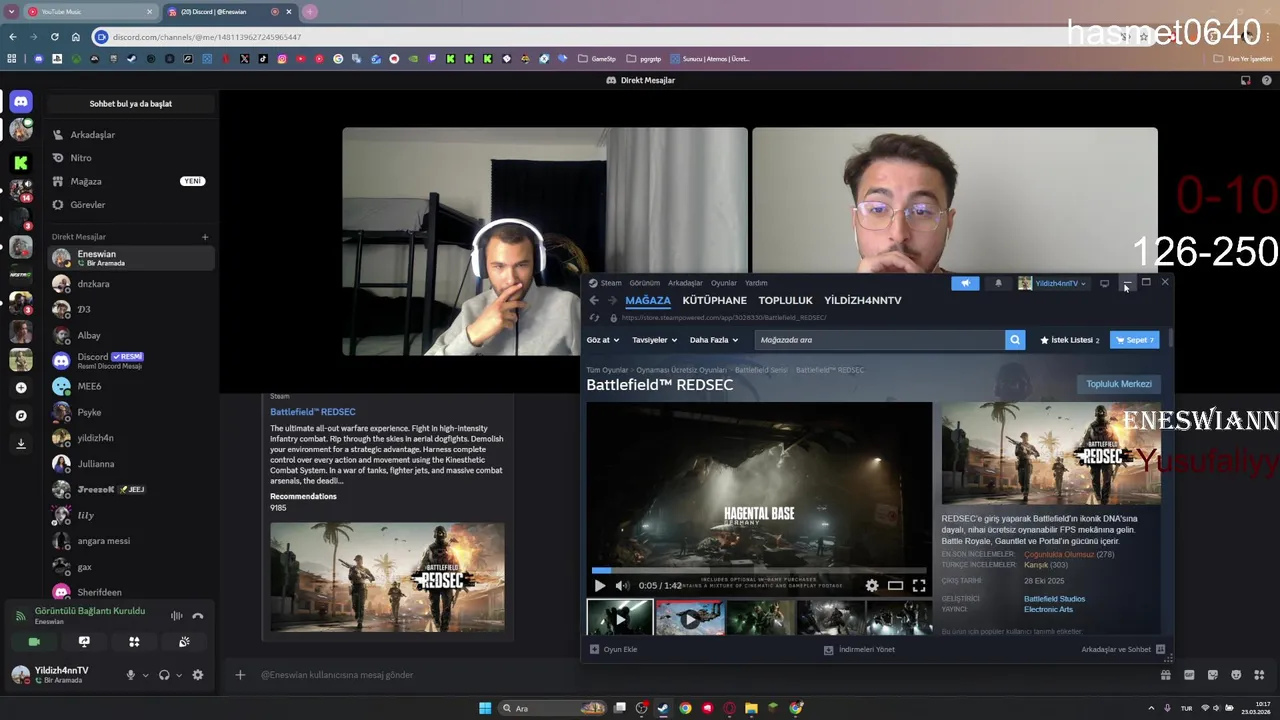Open Psyke direct message
1280x720 pixels.
pyautogui.click(x=130, y=412)
